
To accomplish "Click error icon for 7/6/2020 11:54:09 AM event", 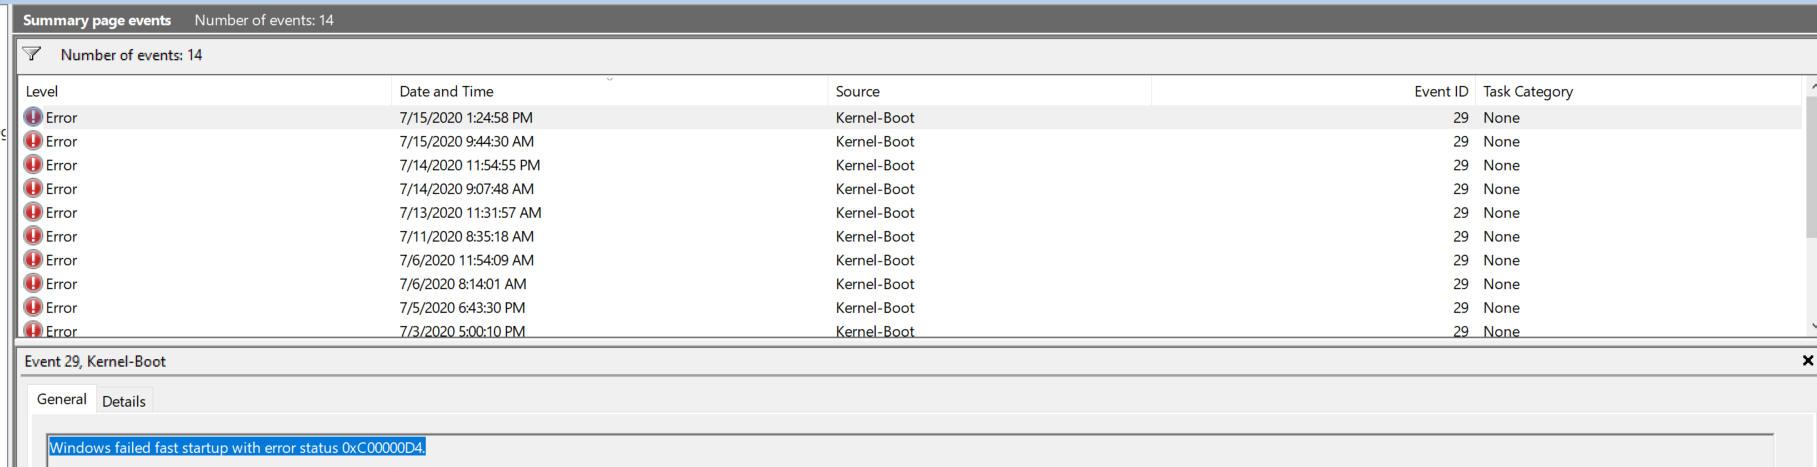I will click(x=33, y=260).
